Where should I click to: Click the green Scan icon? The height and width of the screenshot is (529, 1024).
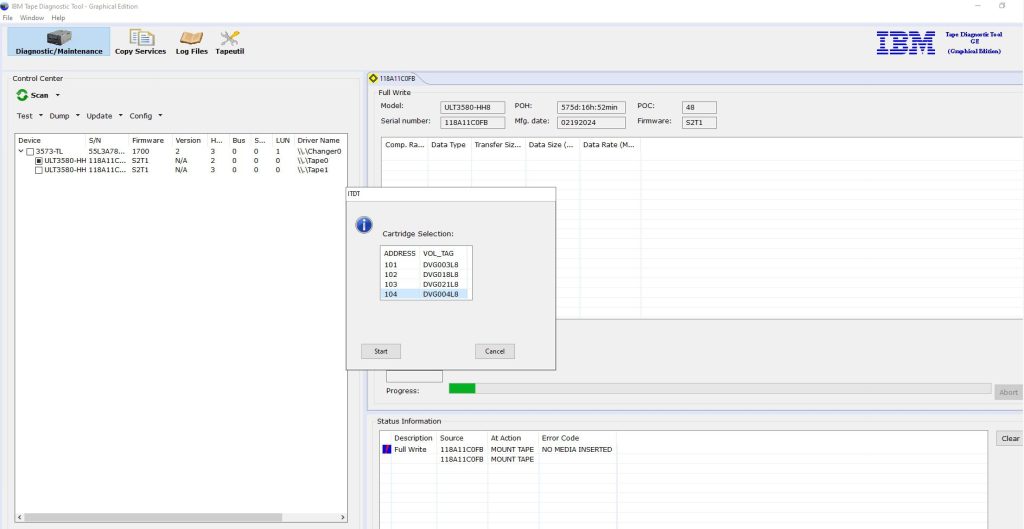[x=22, y=95]
